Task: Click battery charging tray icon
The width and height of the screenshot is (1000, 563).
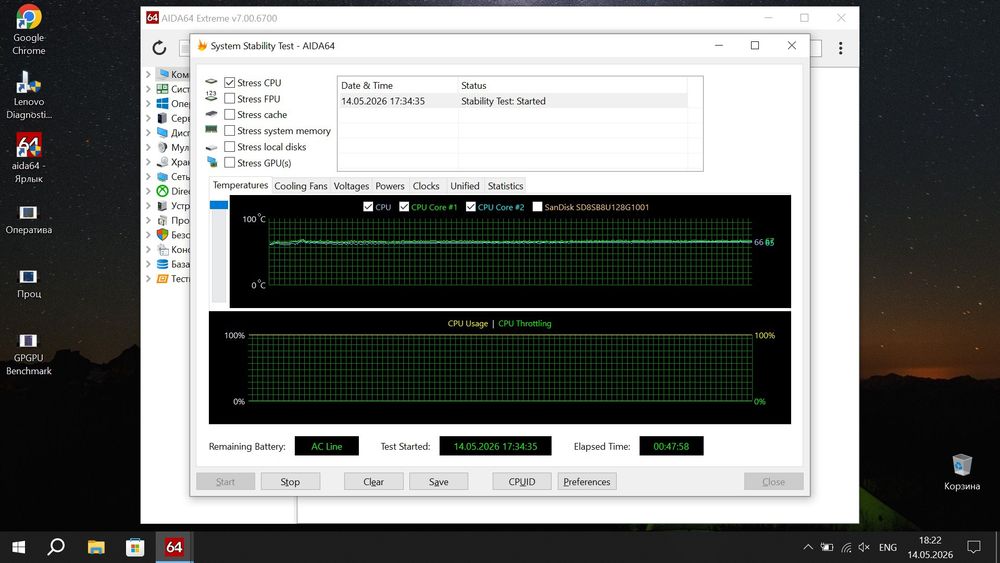Action: tap(827, 547)
